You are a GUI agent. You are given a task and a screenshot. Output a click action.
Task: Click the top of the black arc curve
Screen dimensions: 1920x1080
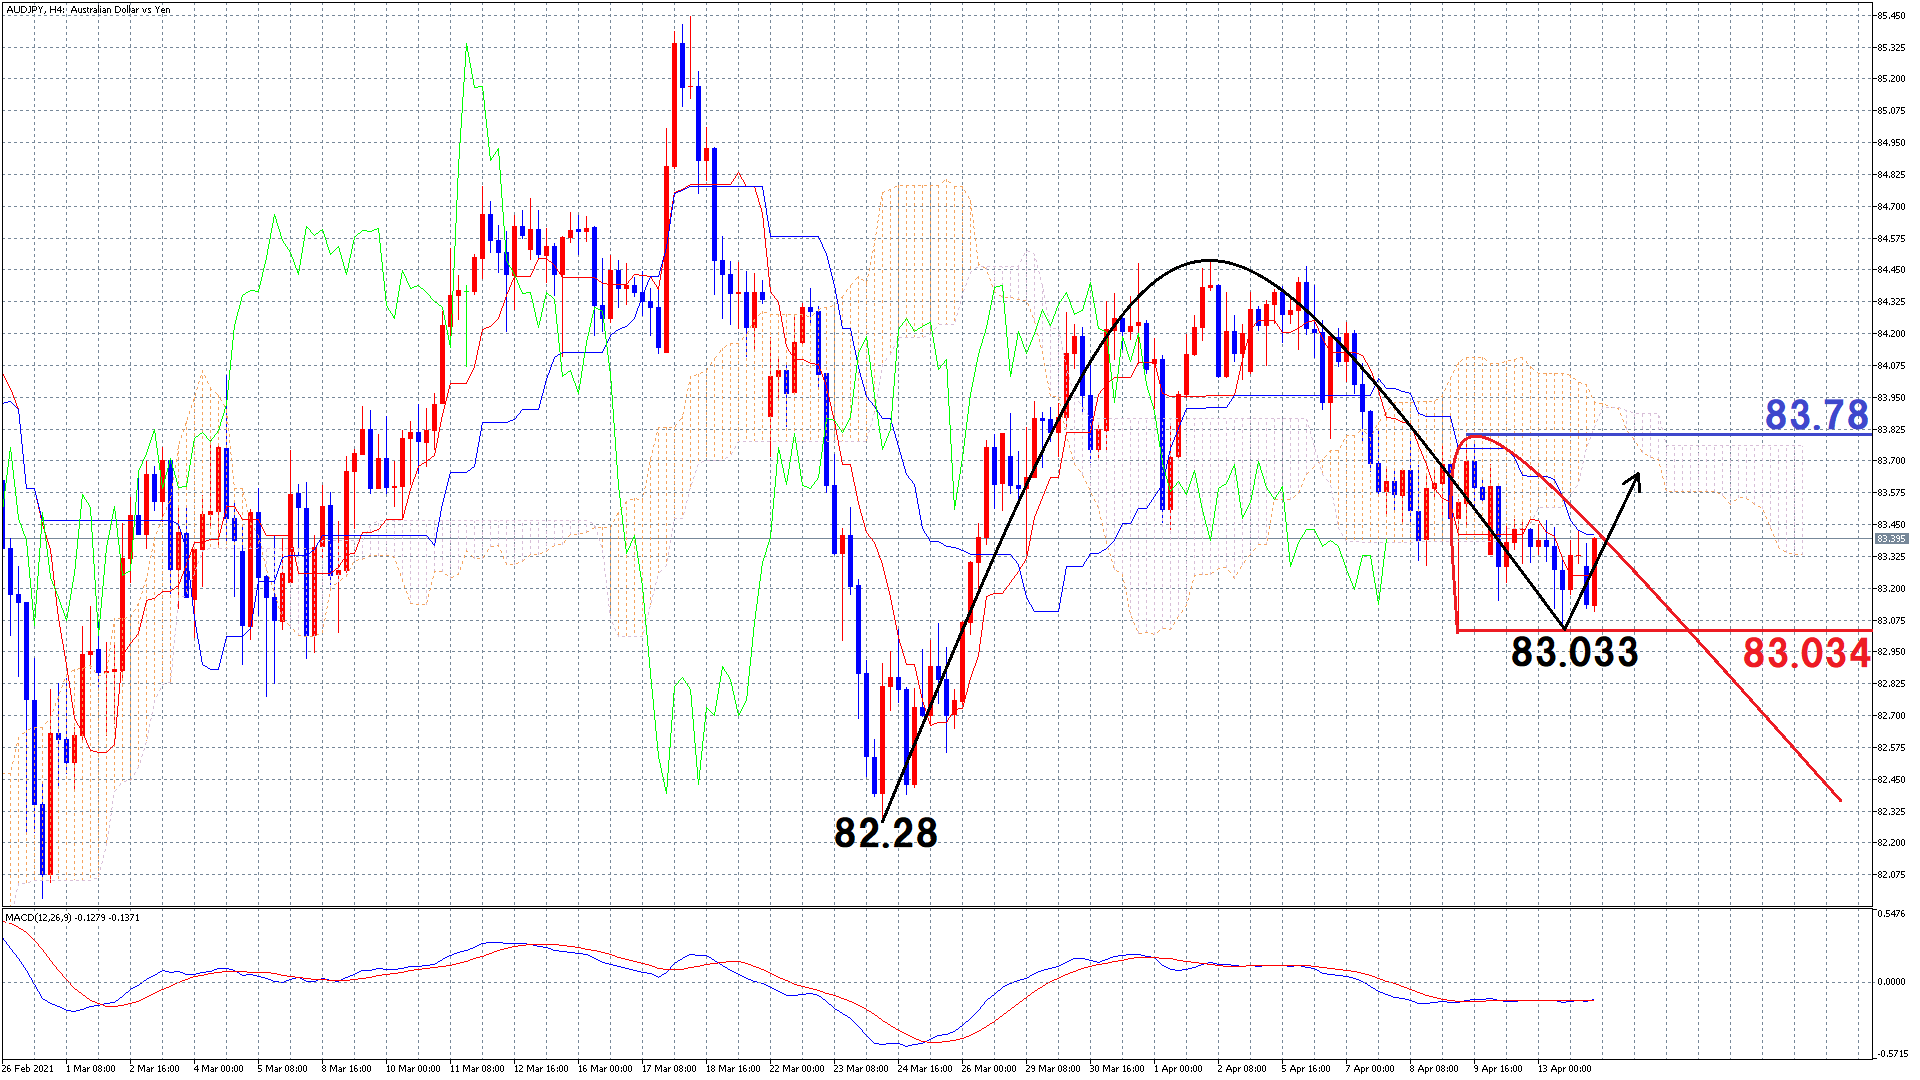(x=1207, y=261)
